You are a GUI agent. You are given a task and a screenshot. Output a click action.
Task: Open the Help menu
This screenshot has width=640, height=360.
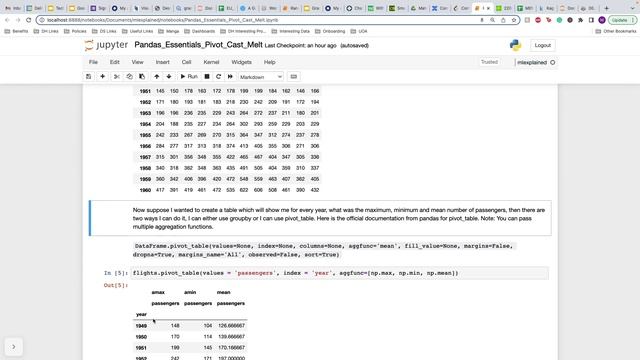269,62
